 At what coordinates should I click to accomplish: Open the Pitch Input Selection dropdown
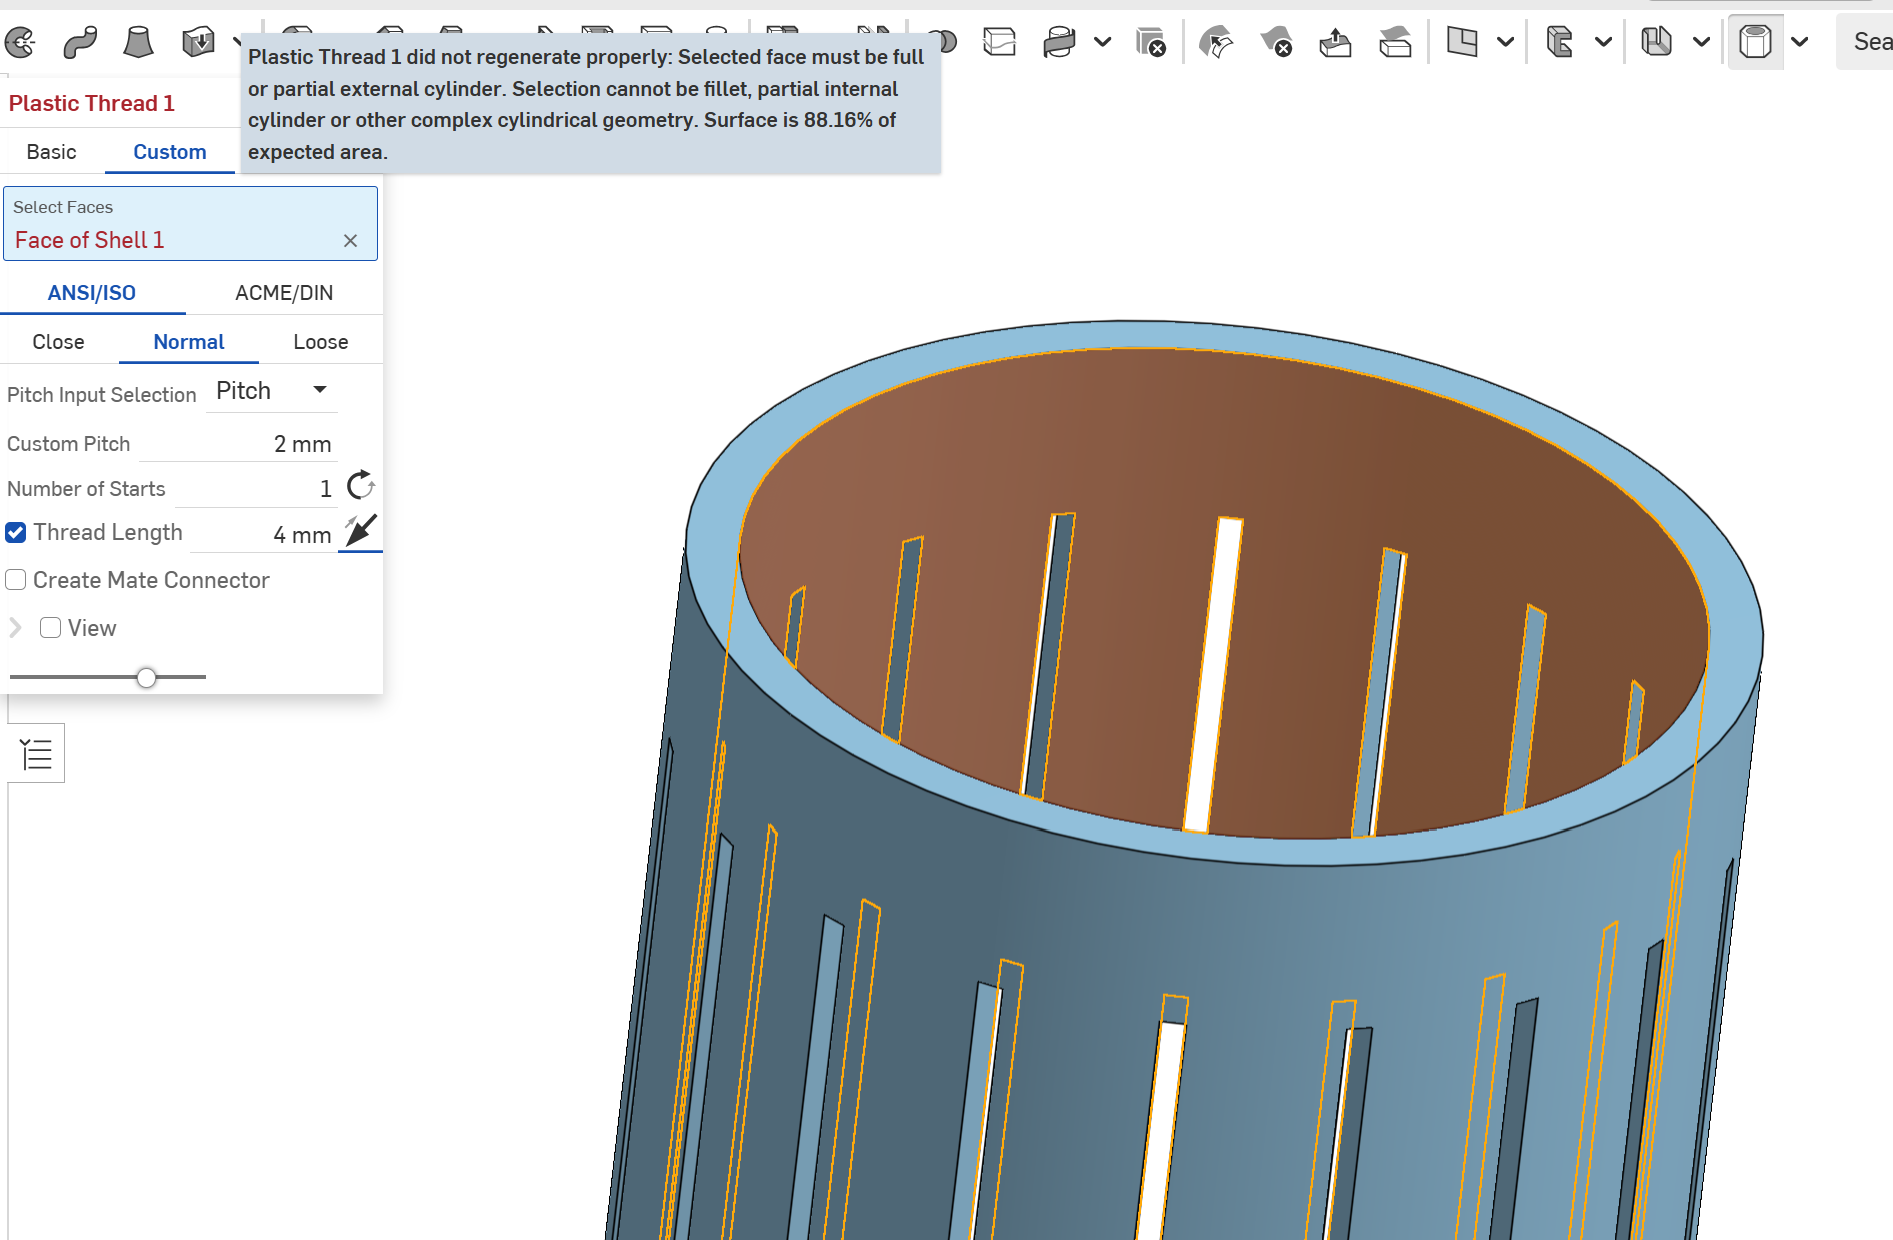272,391
